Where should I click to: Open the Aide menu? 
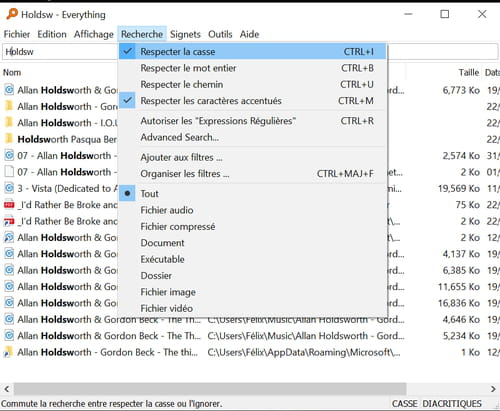(249, 34)
